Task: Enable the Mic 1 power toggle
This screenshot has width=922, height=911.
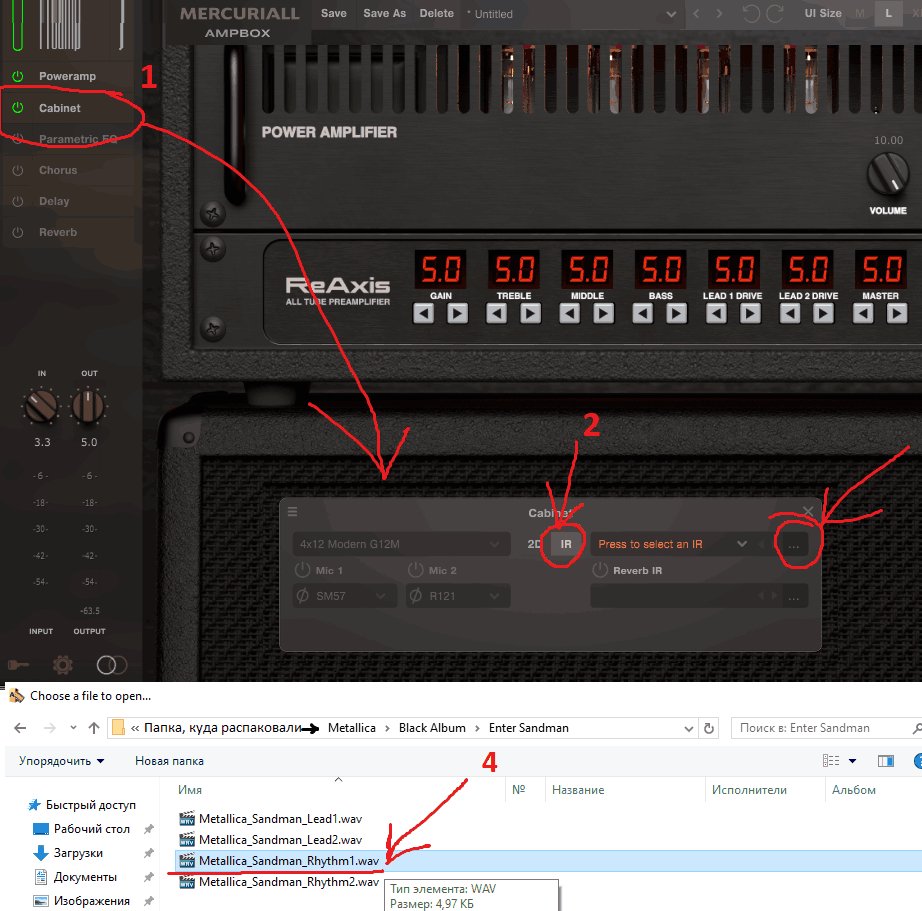Action: (303, 570)
